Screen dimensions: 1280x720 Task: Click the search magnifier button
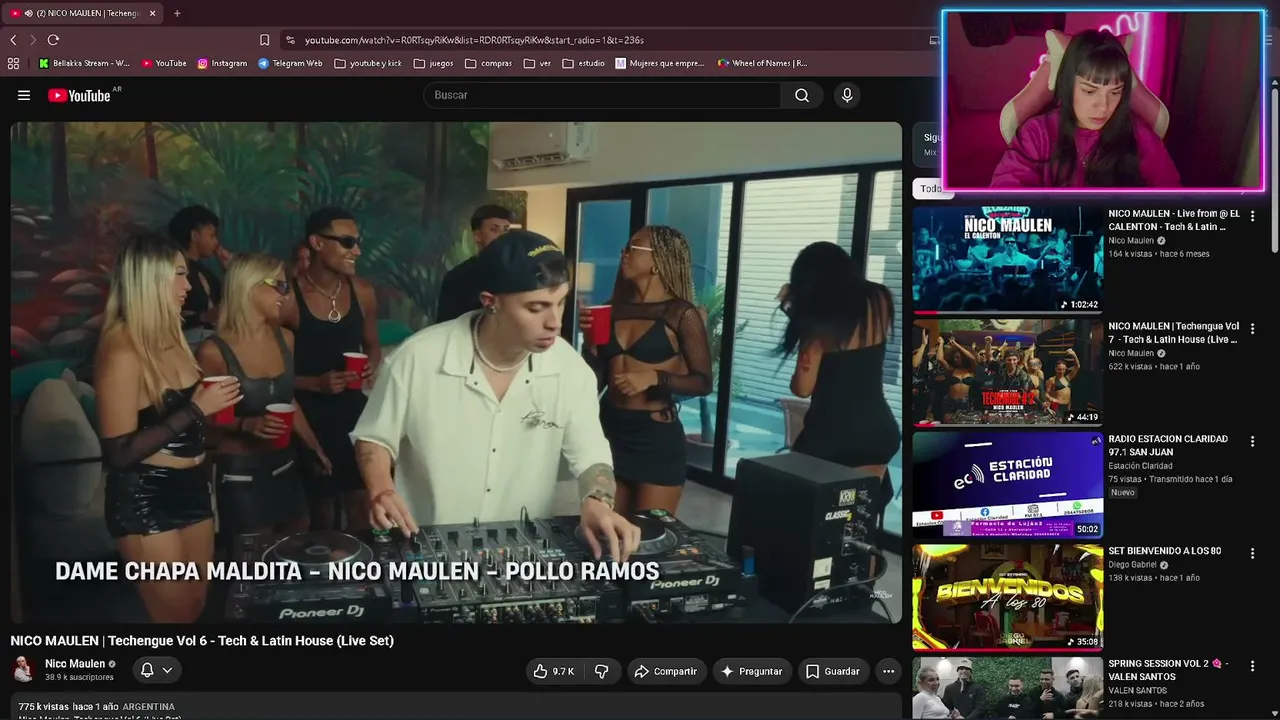click(x=802, y=95)
